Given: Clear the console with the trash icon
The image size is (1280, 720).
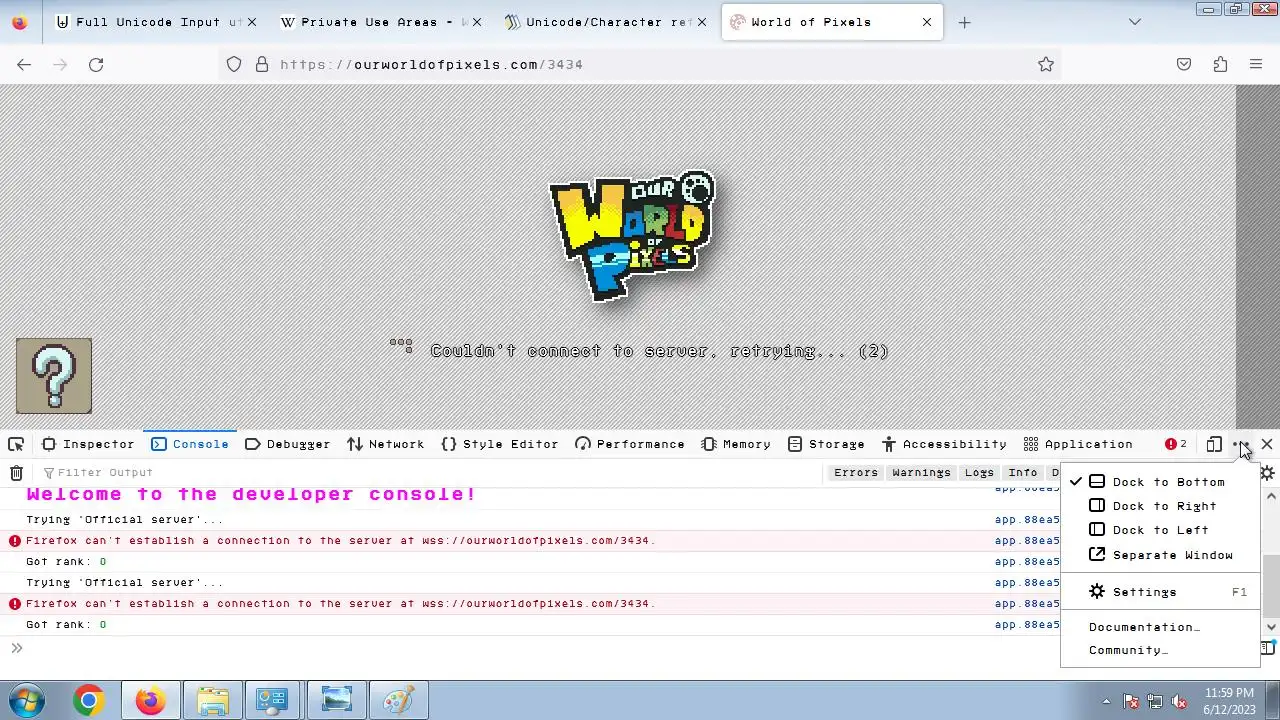Looking at the screenshot, I should pyautogui.click(x=16, y=473).
